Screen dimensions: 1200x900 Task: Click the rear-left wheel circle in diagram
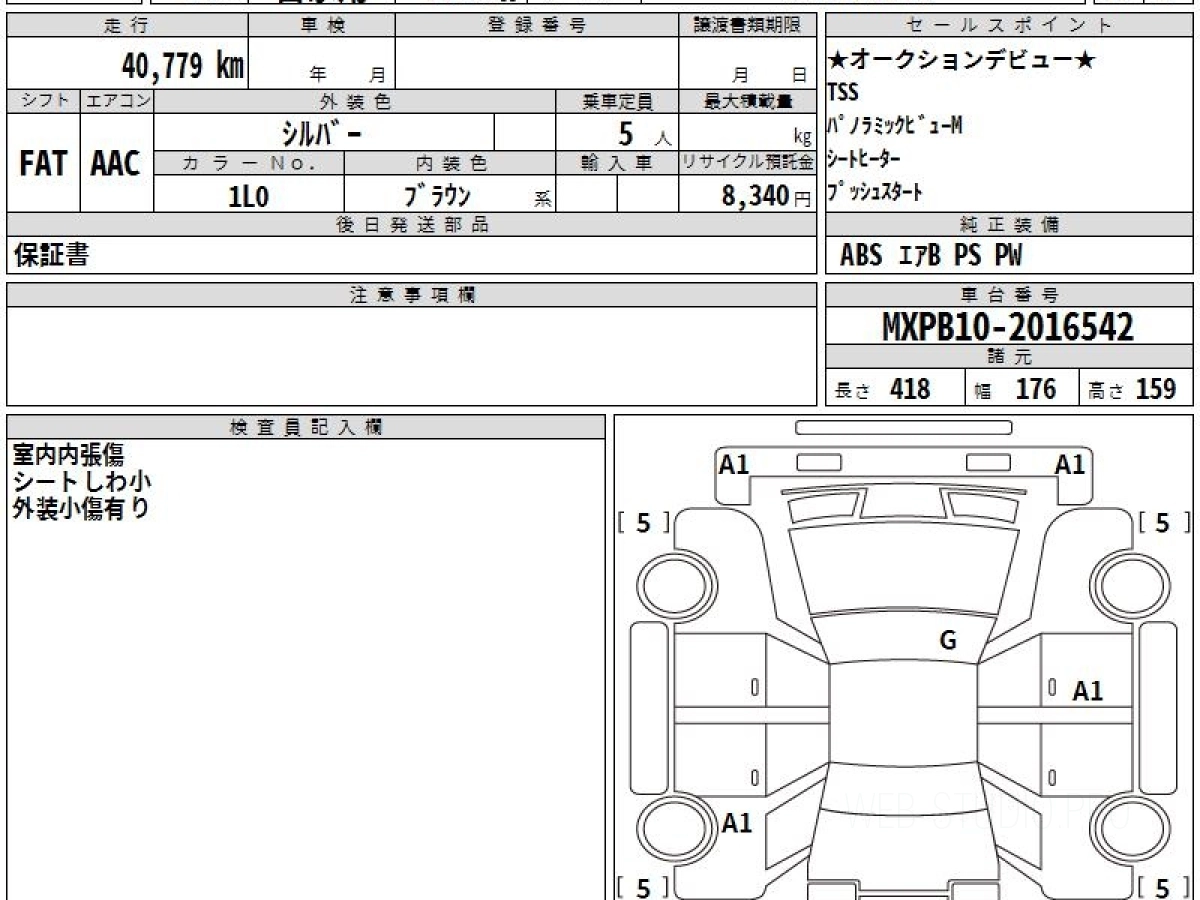670,828
